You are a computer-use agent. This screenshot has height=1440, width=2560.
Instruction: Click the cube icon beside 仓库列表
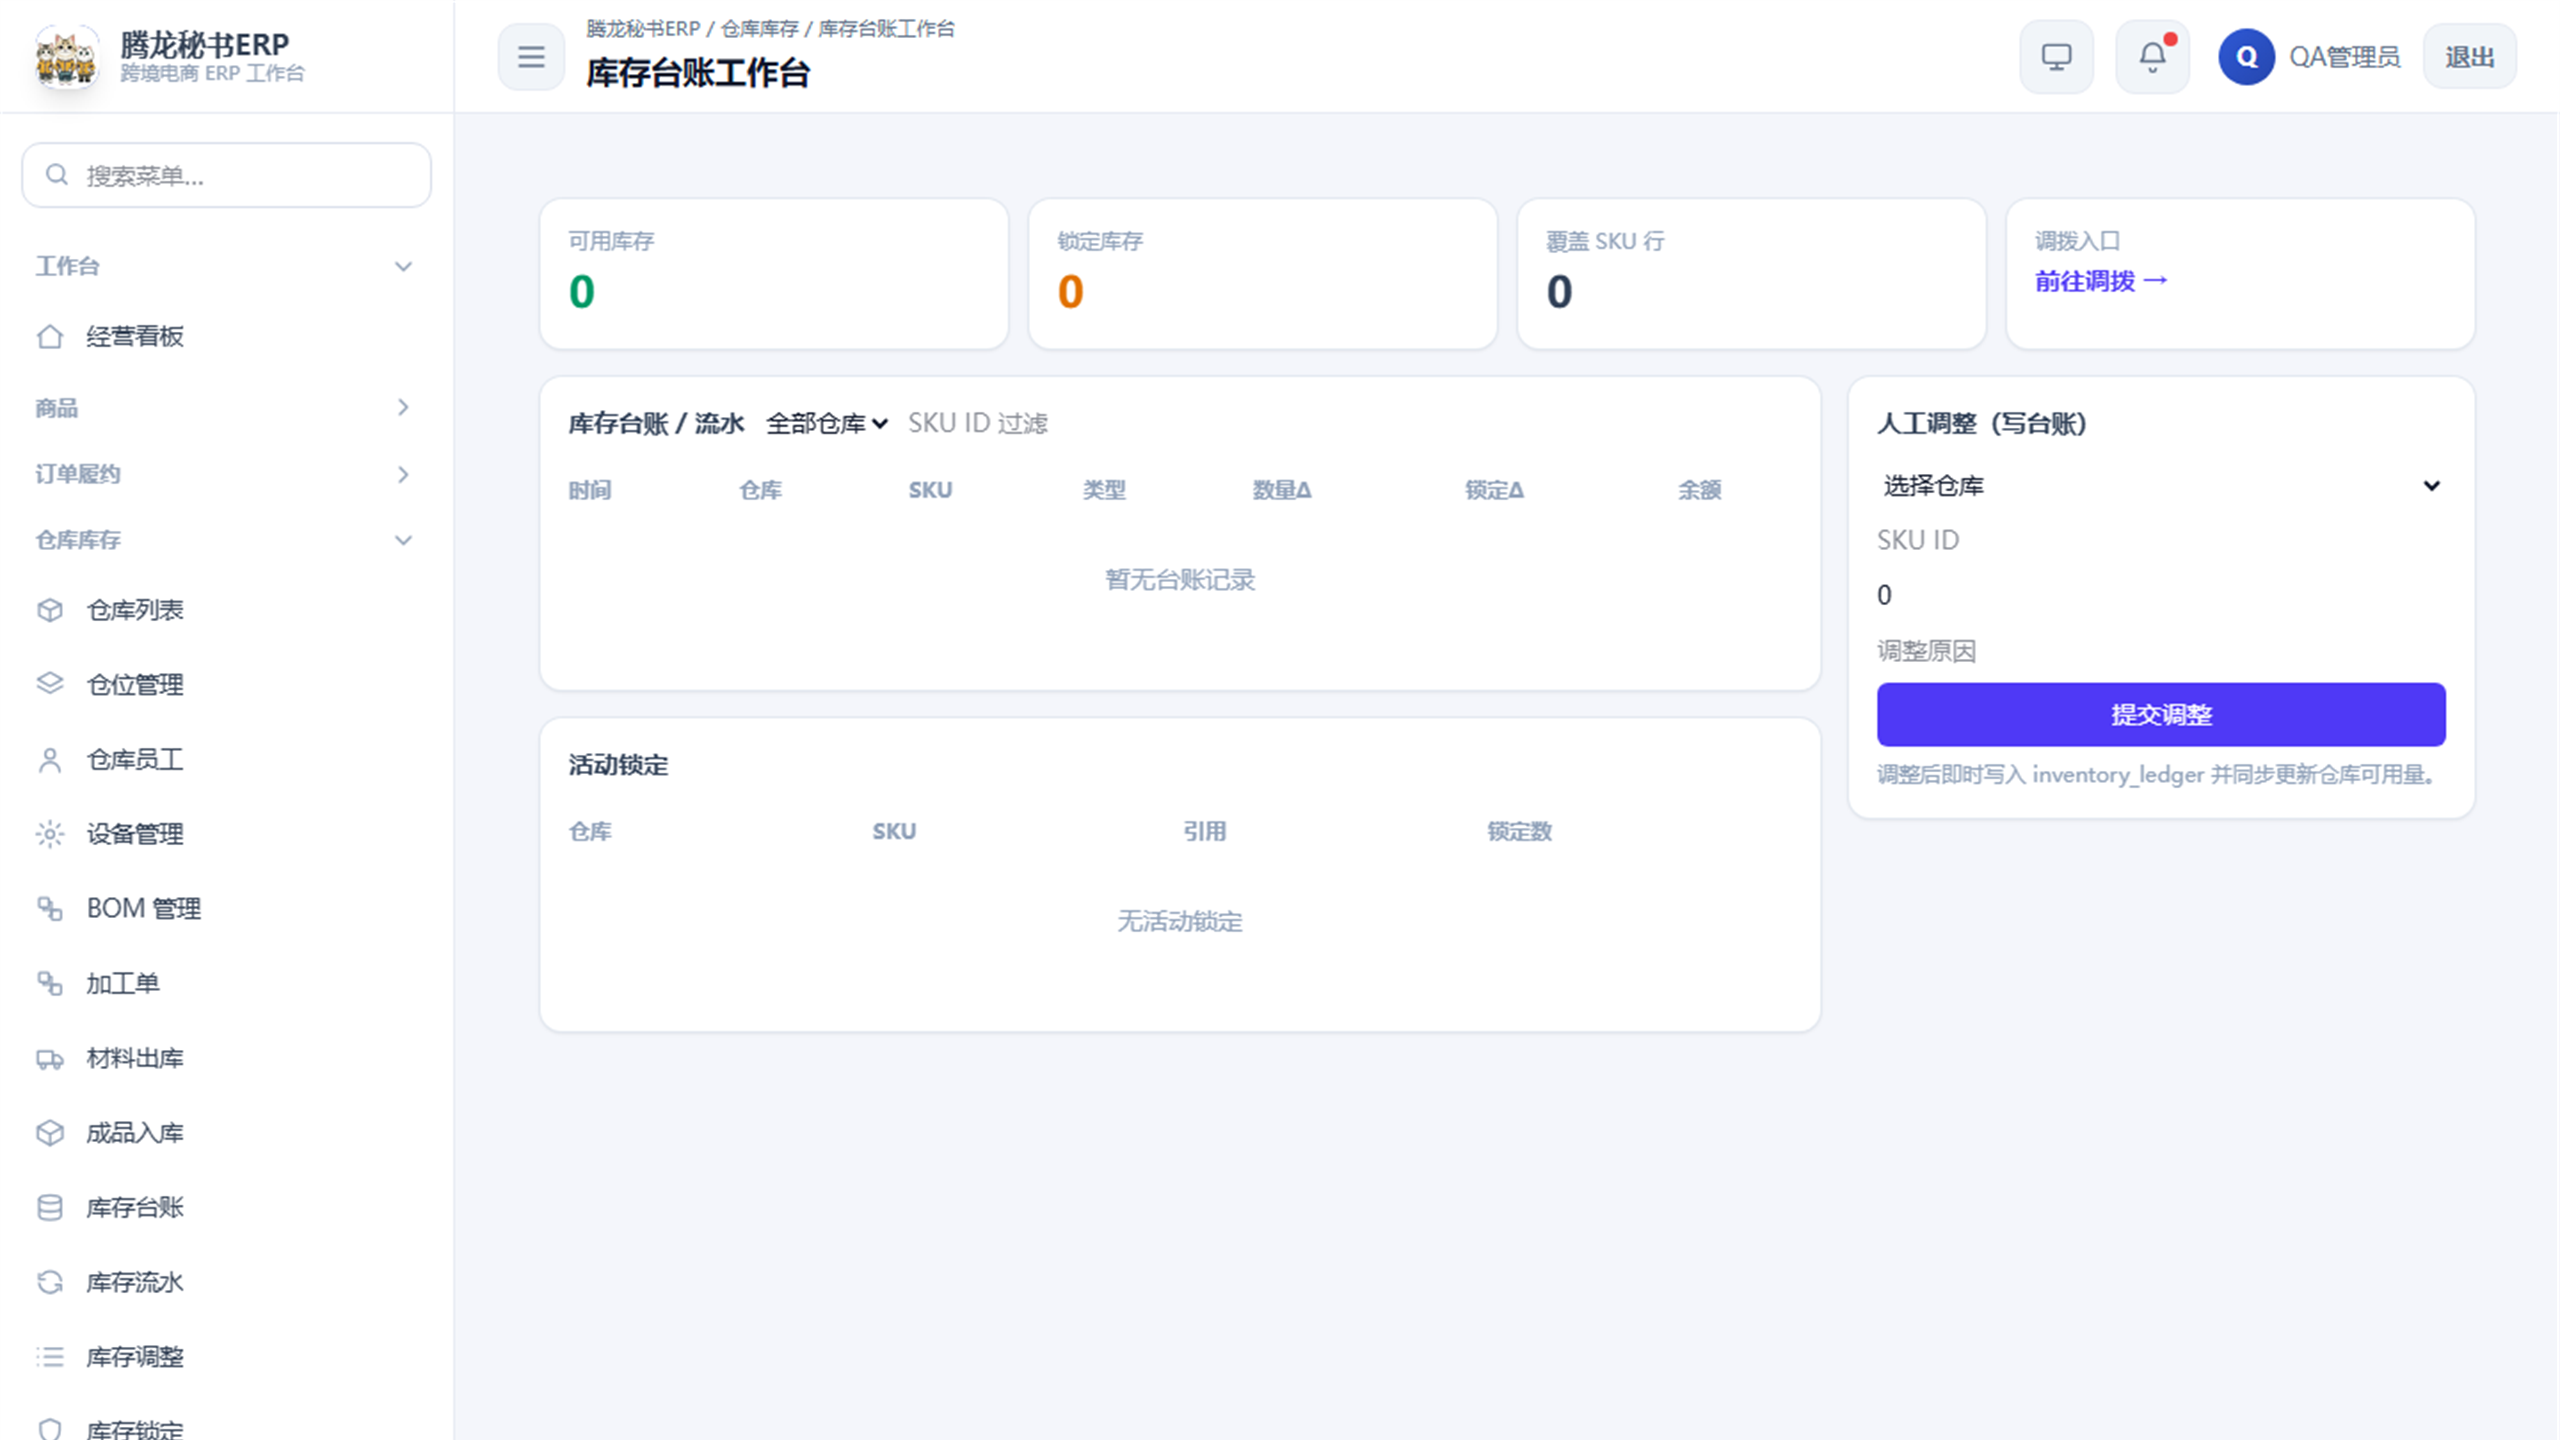click(x=50, y=610)
